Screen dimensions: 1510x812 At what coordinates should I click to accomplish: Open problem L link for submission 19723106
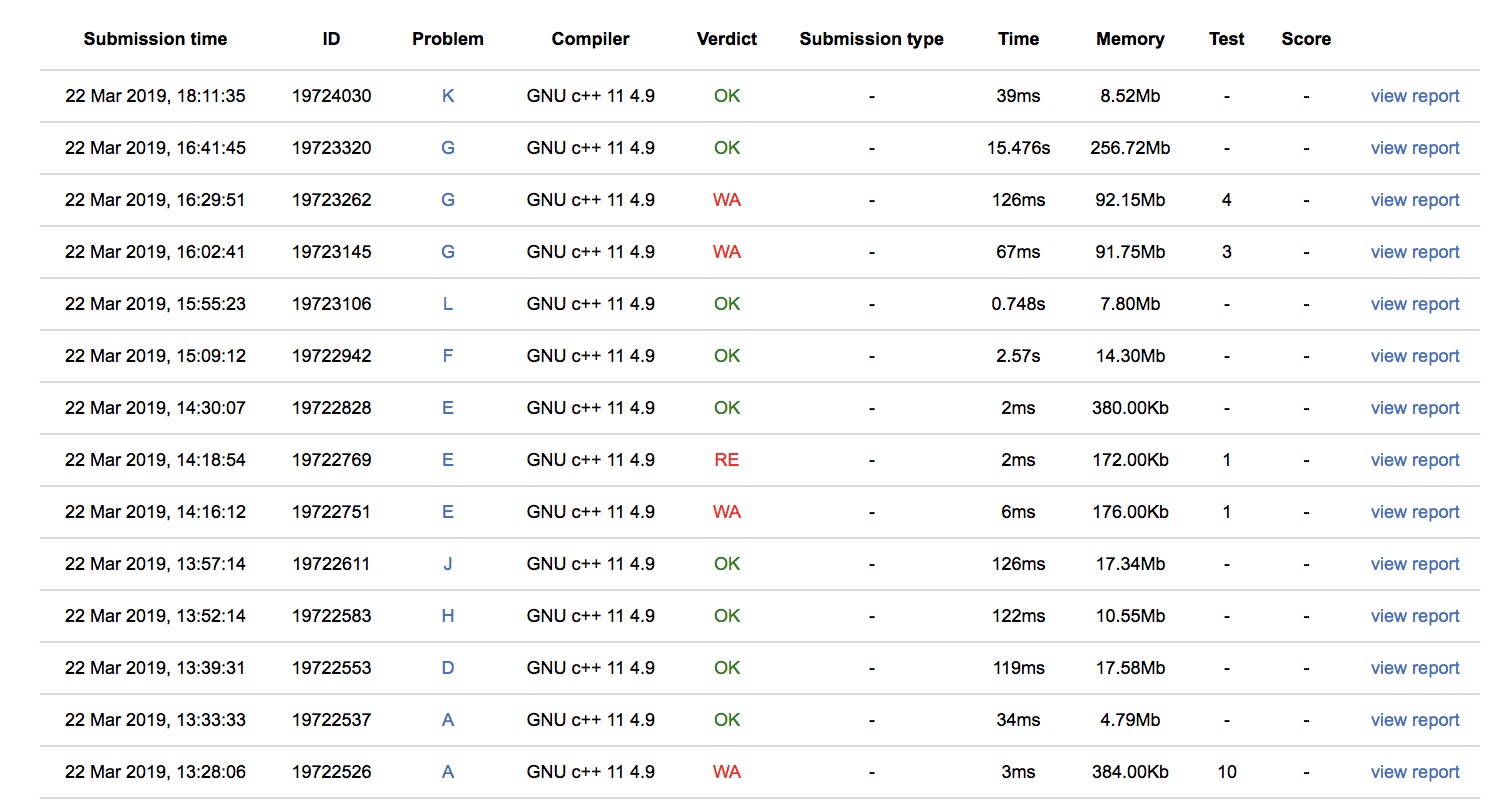[x=447, y=304]
